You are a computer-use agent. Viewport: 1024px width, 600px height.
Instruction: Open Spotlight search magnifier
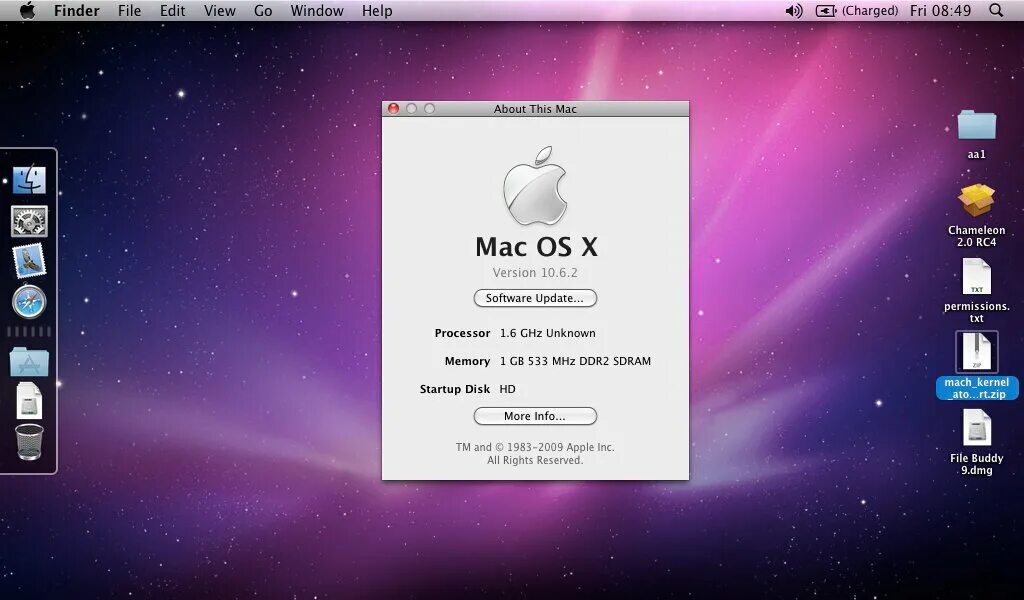pos(996,10)
